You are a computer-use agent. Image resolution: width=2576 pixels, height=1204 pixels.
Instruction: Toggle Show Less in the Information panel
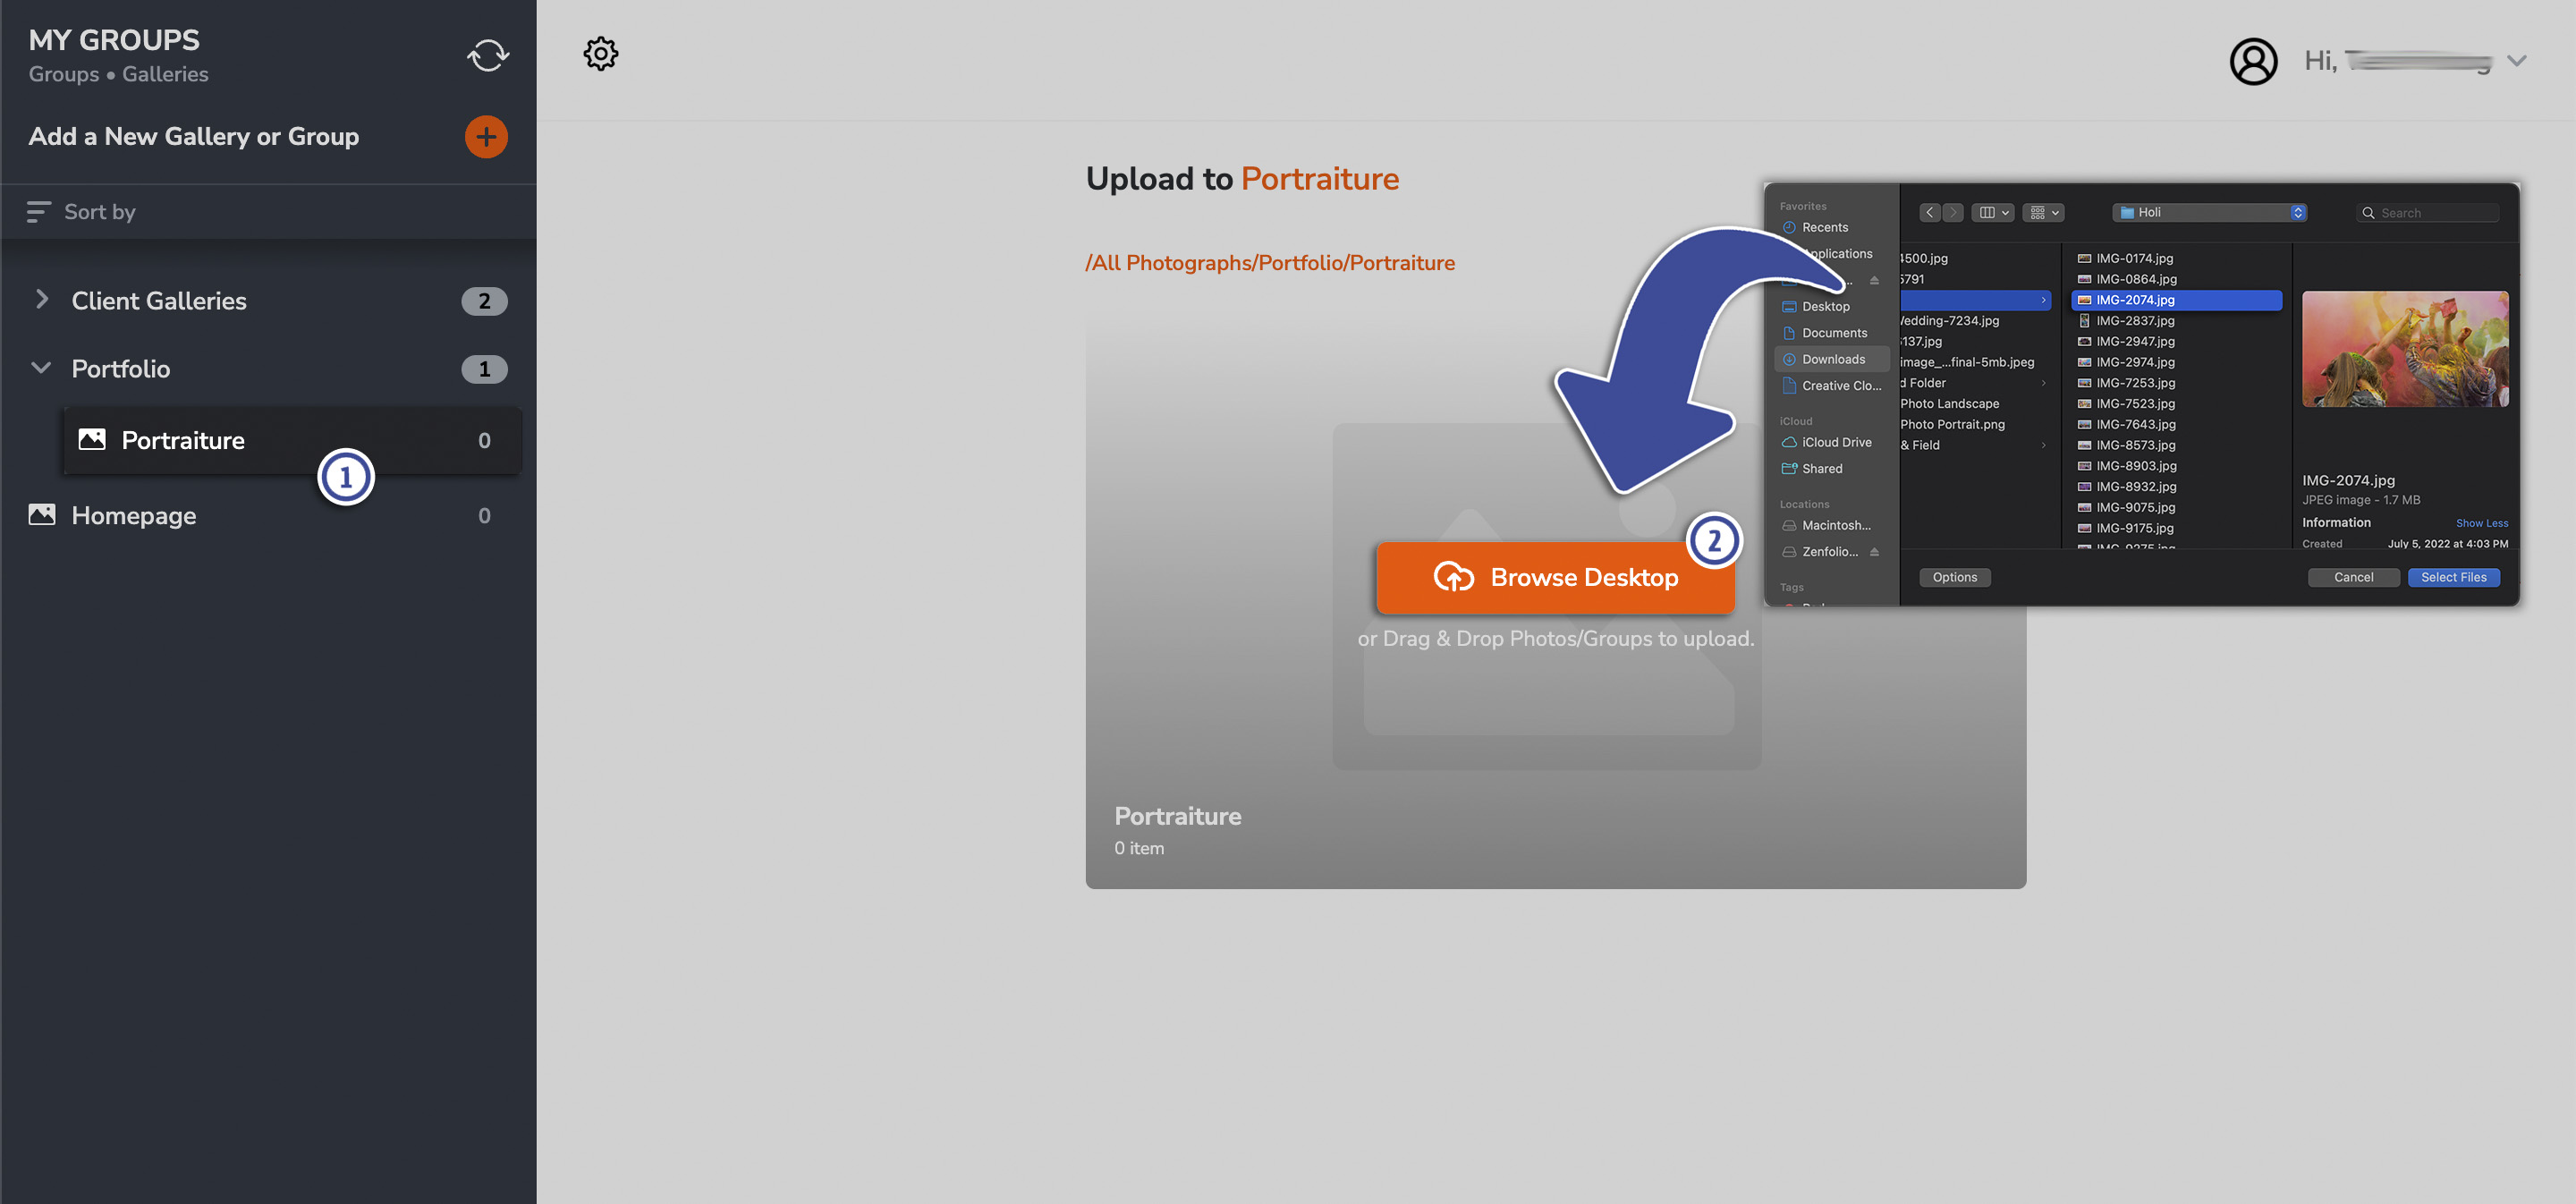coord(2481,522)
